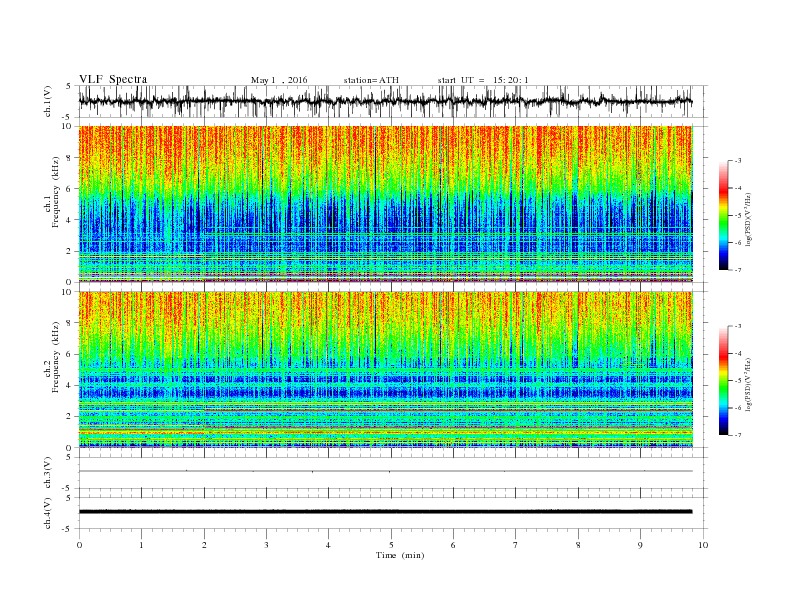The width and height of the screenshot is (792, 612).
Task: Click the ch.2 "Frequency (kHz)" axis label
Action: tap(56, 358)
